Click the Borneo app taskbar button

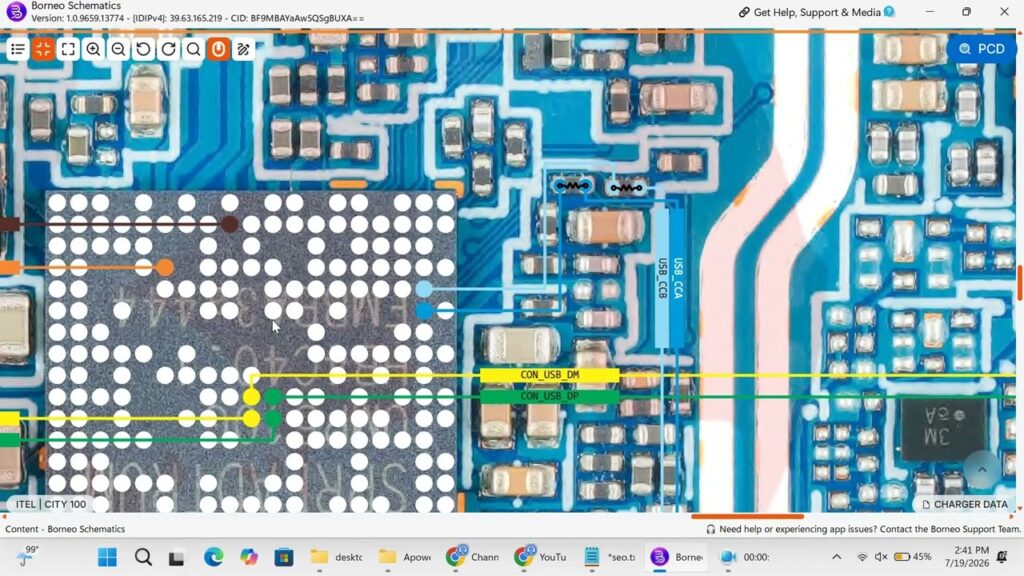point(677,557)
